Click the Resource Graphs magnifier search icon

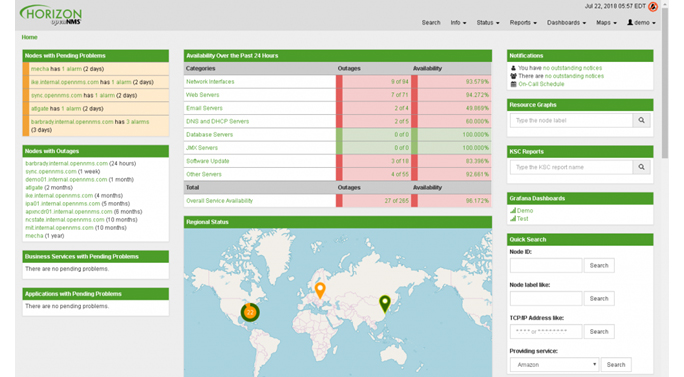point(641,120)
